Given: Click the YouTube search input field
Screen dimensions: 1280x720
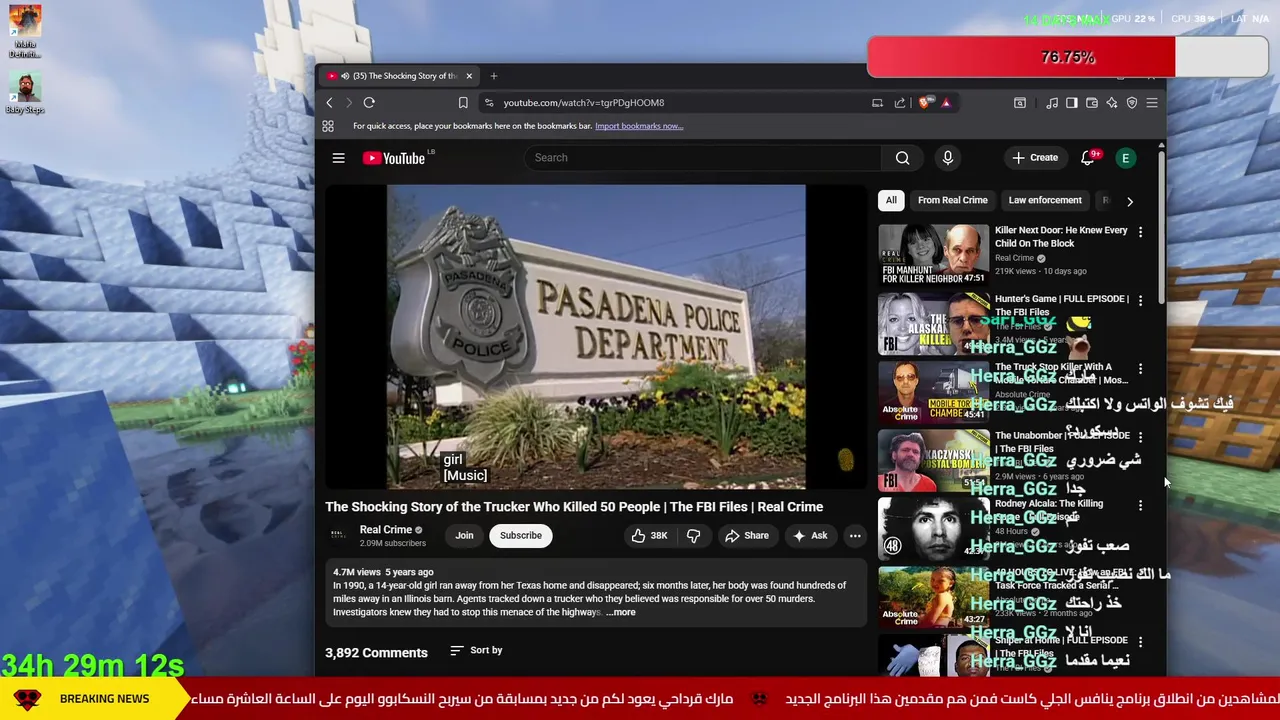Looking at the screenshot, I should point(703,158).
